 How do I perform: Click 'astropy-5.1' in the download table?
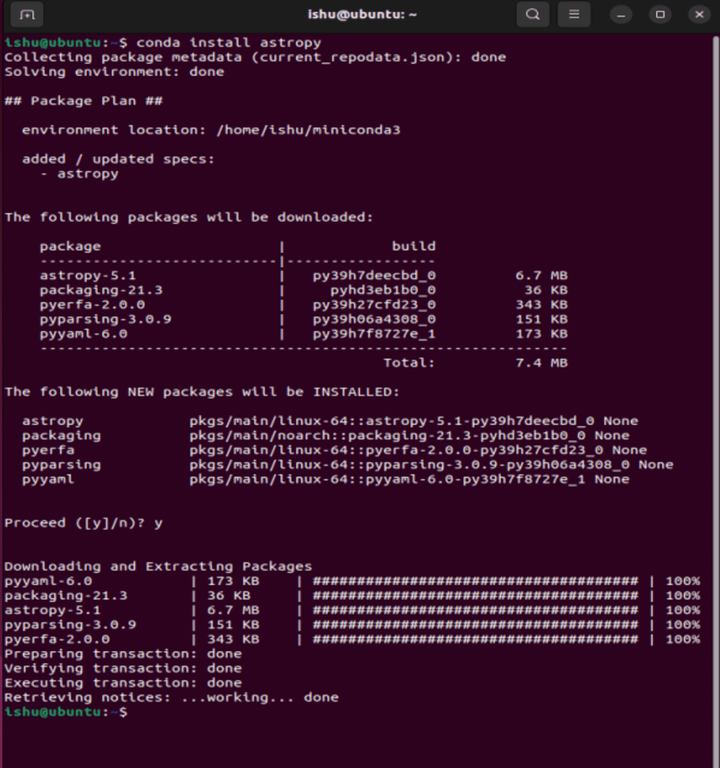point(88,275)
